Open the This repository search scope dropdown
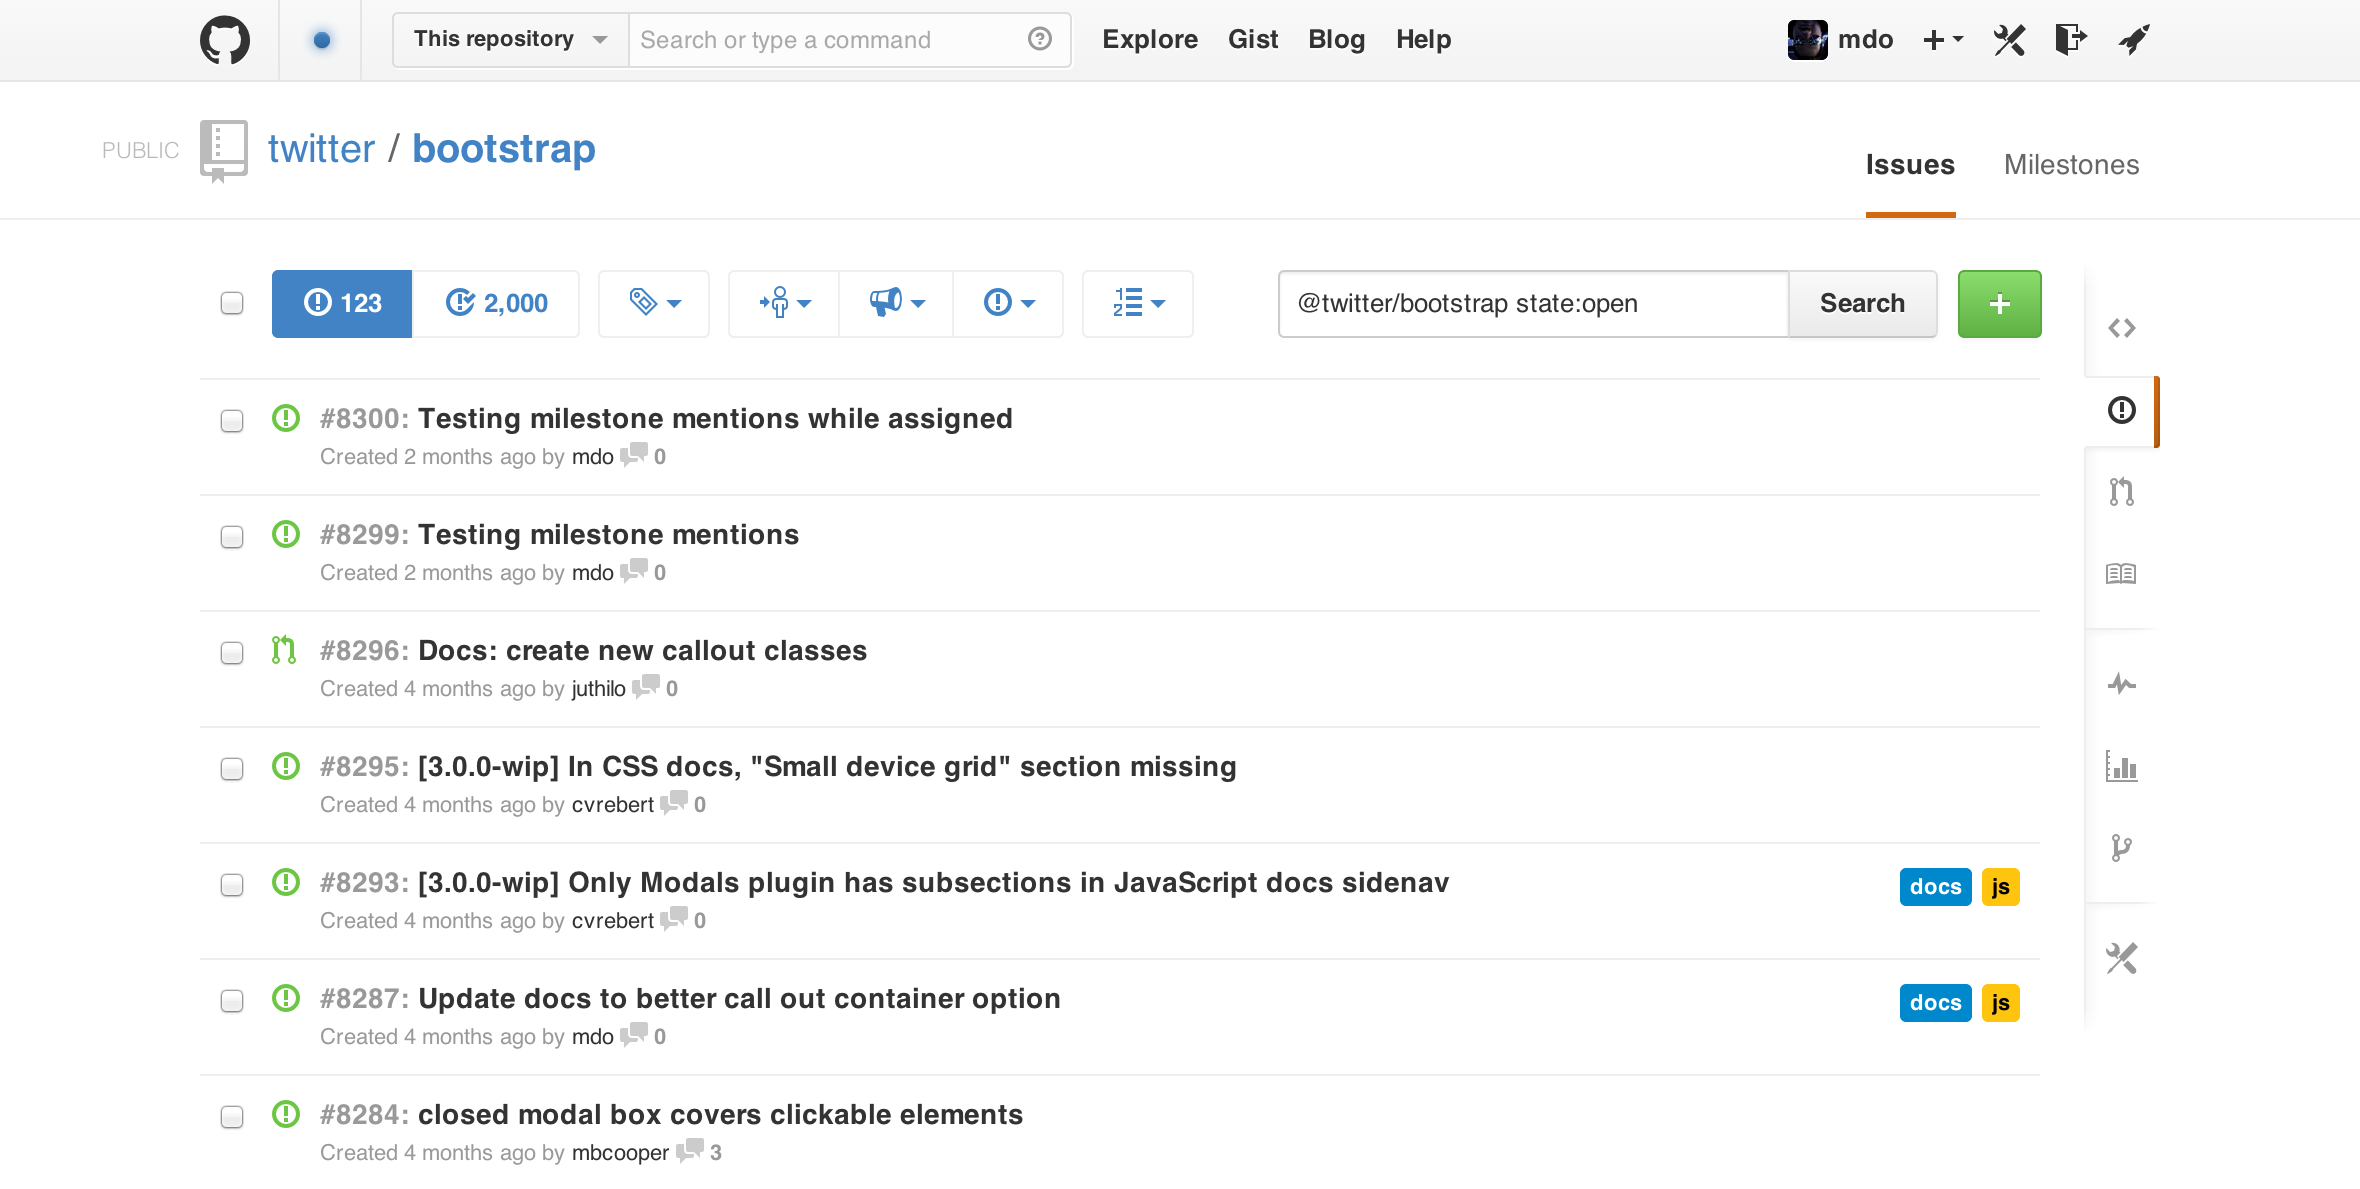The width and height of the screenshot is (2360, 1189). pyautogui.click(x=511, y=40)
